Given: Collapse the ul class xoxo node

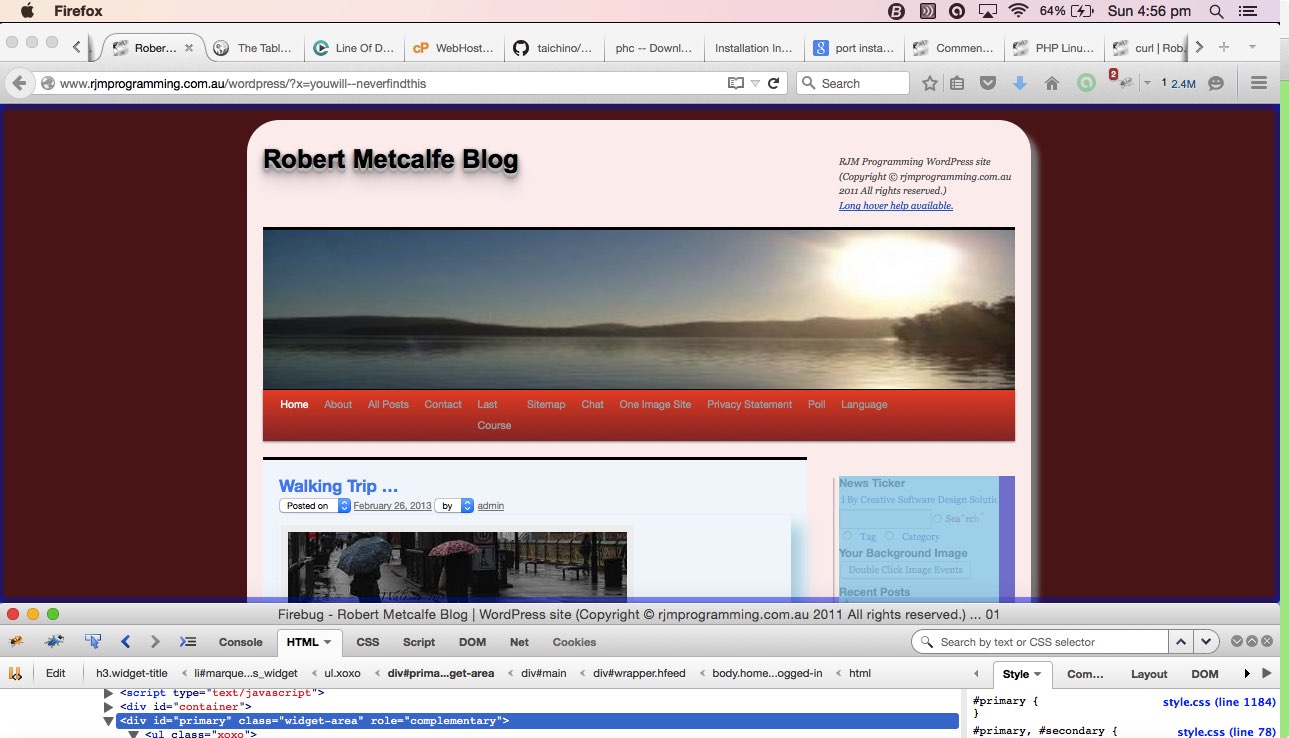Looking at the screenshot, I should pos(133,734).
